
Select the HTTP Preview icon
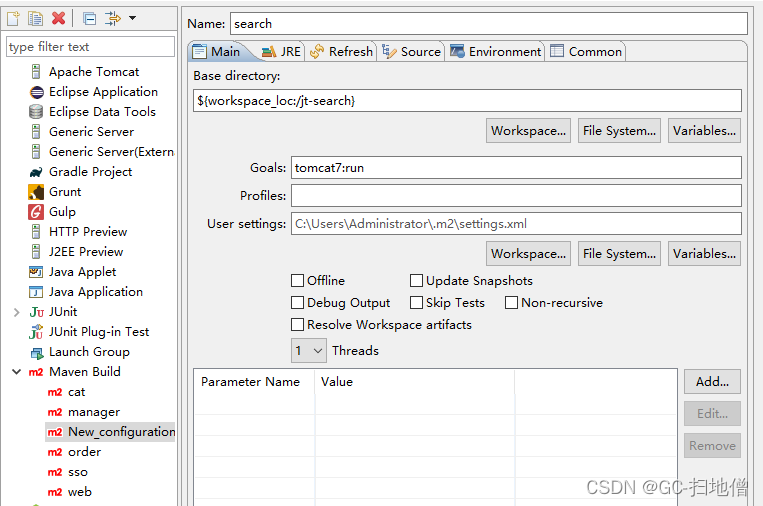[36, 232]
